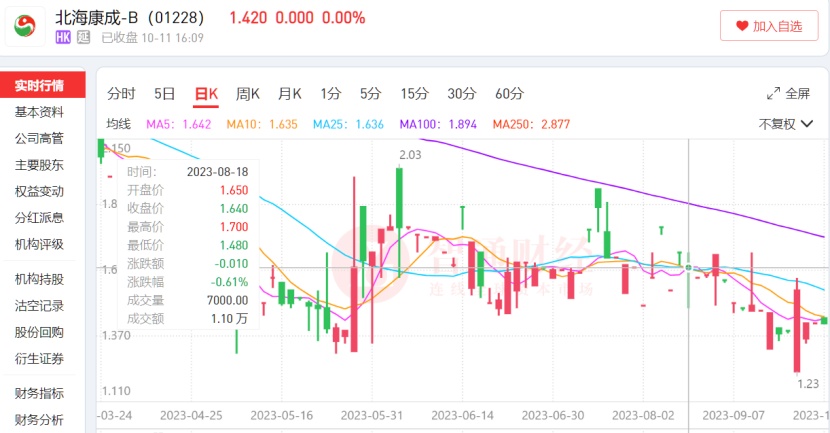Click the 开盘价 1.650 tooltip value
Screen dimensions: 830x433
(x=234, y=190)
